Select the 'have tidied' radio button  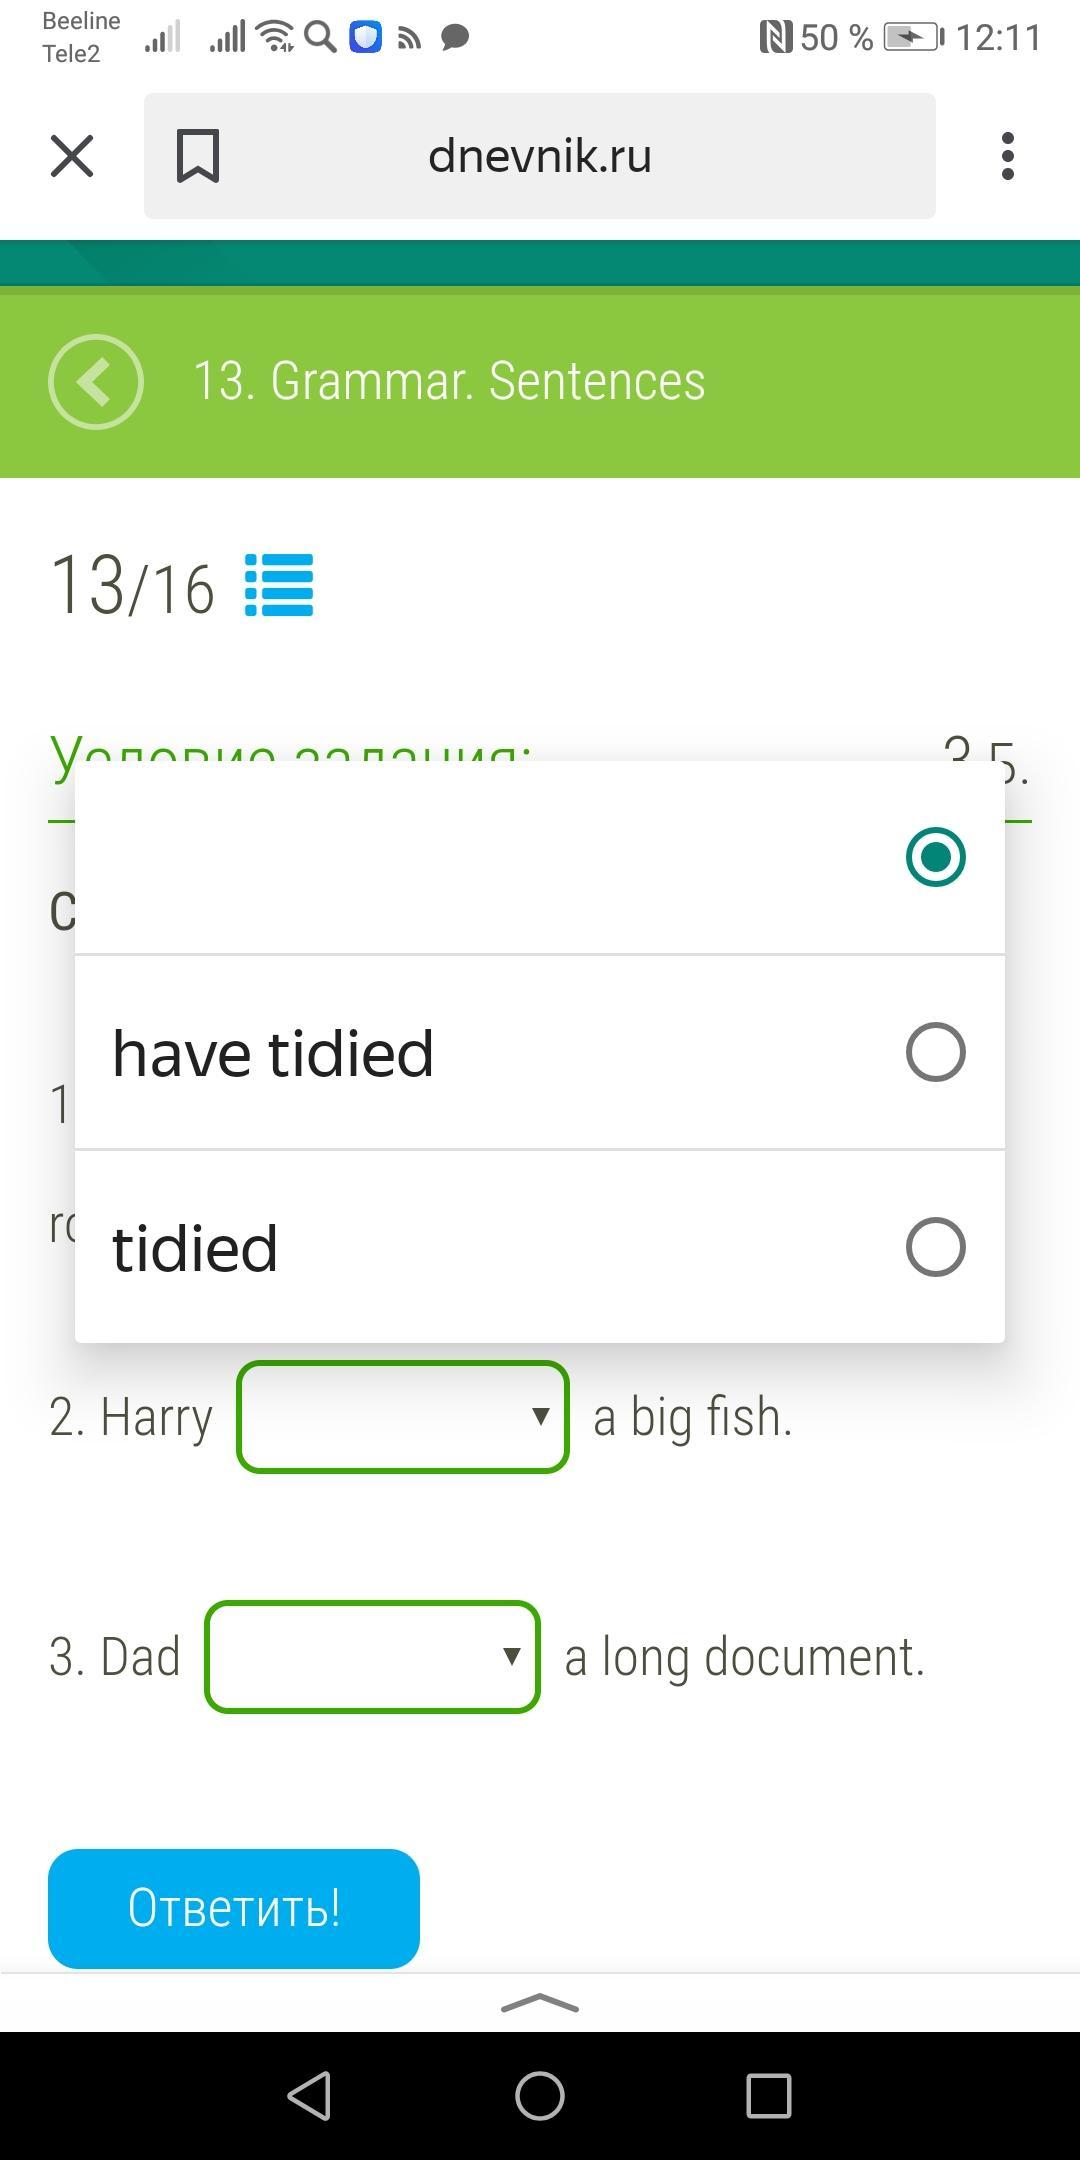pyautogui.click(x=935, y=1052)
